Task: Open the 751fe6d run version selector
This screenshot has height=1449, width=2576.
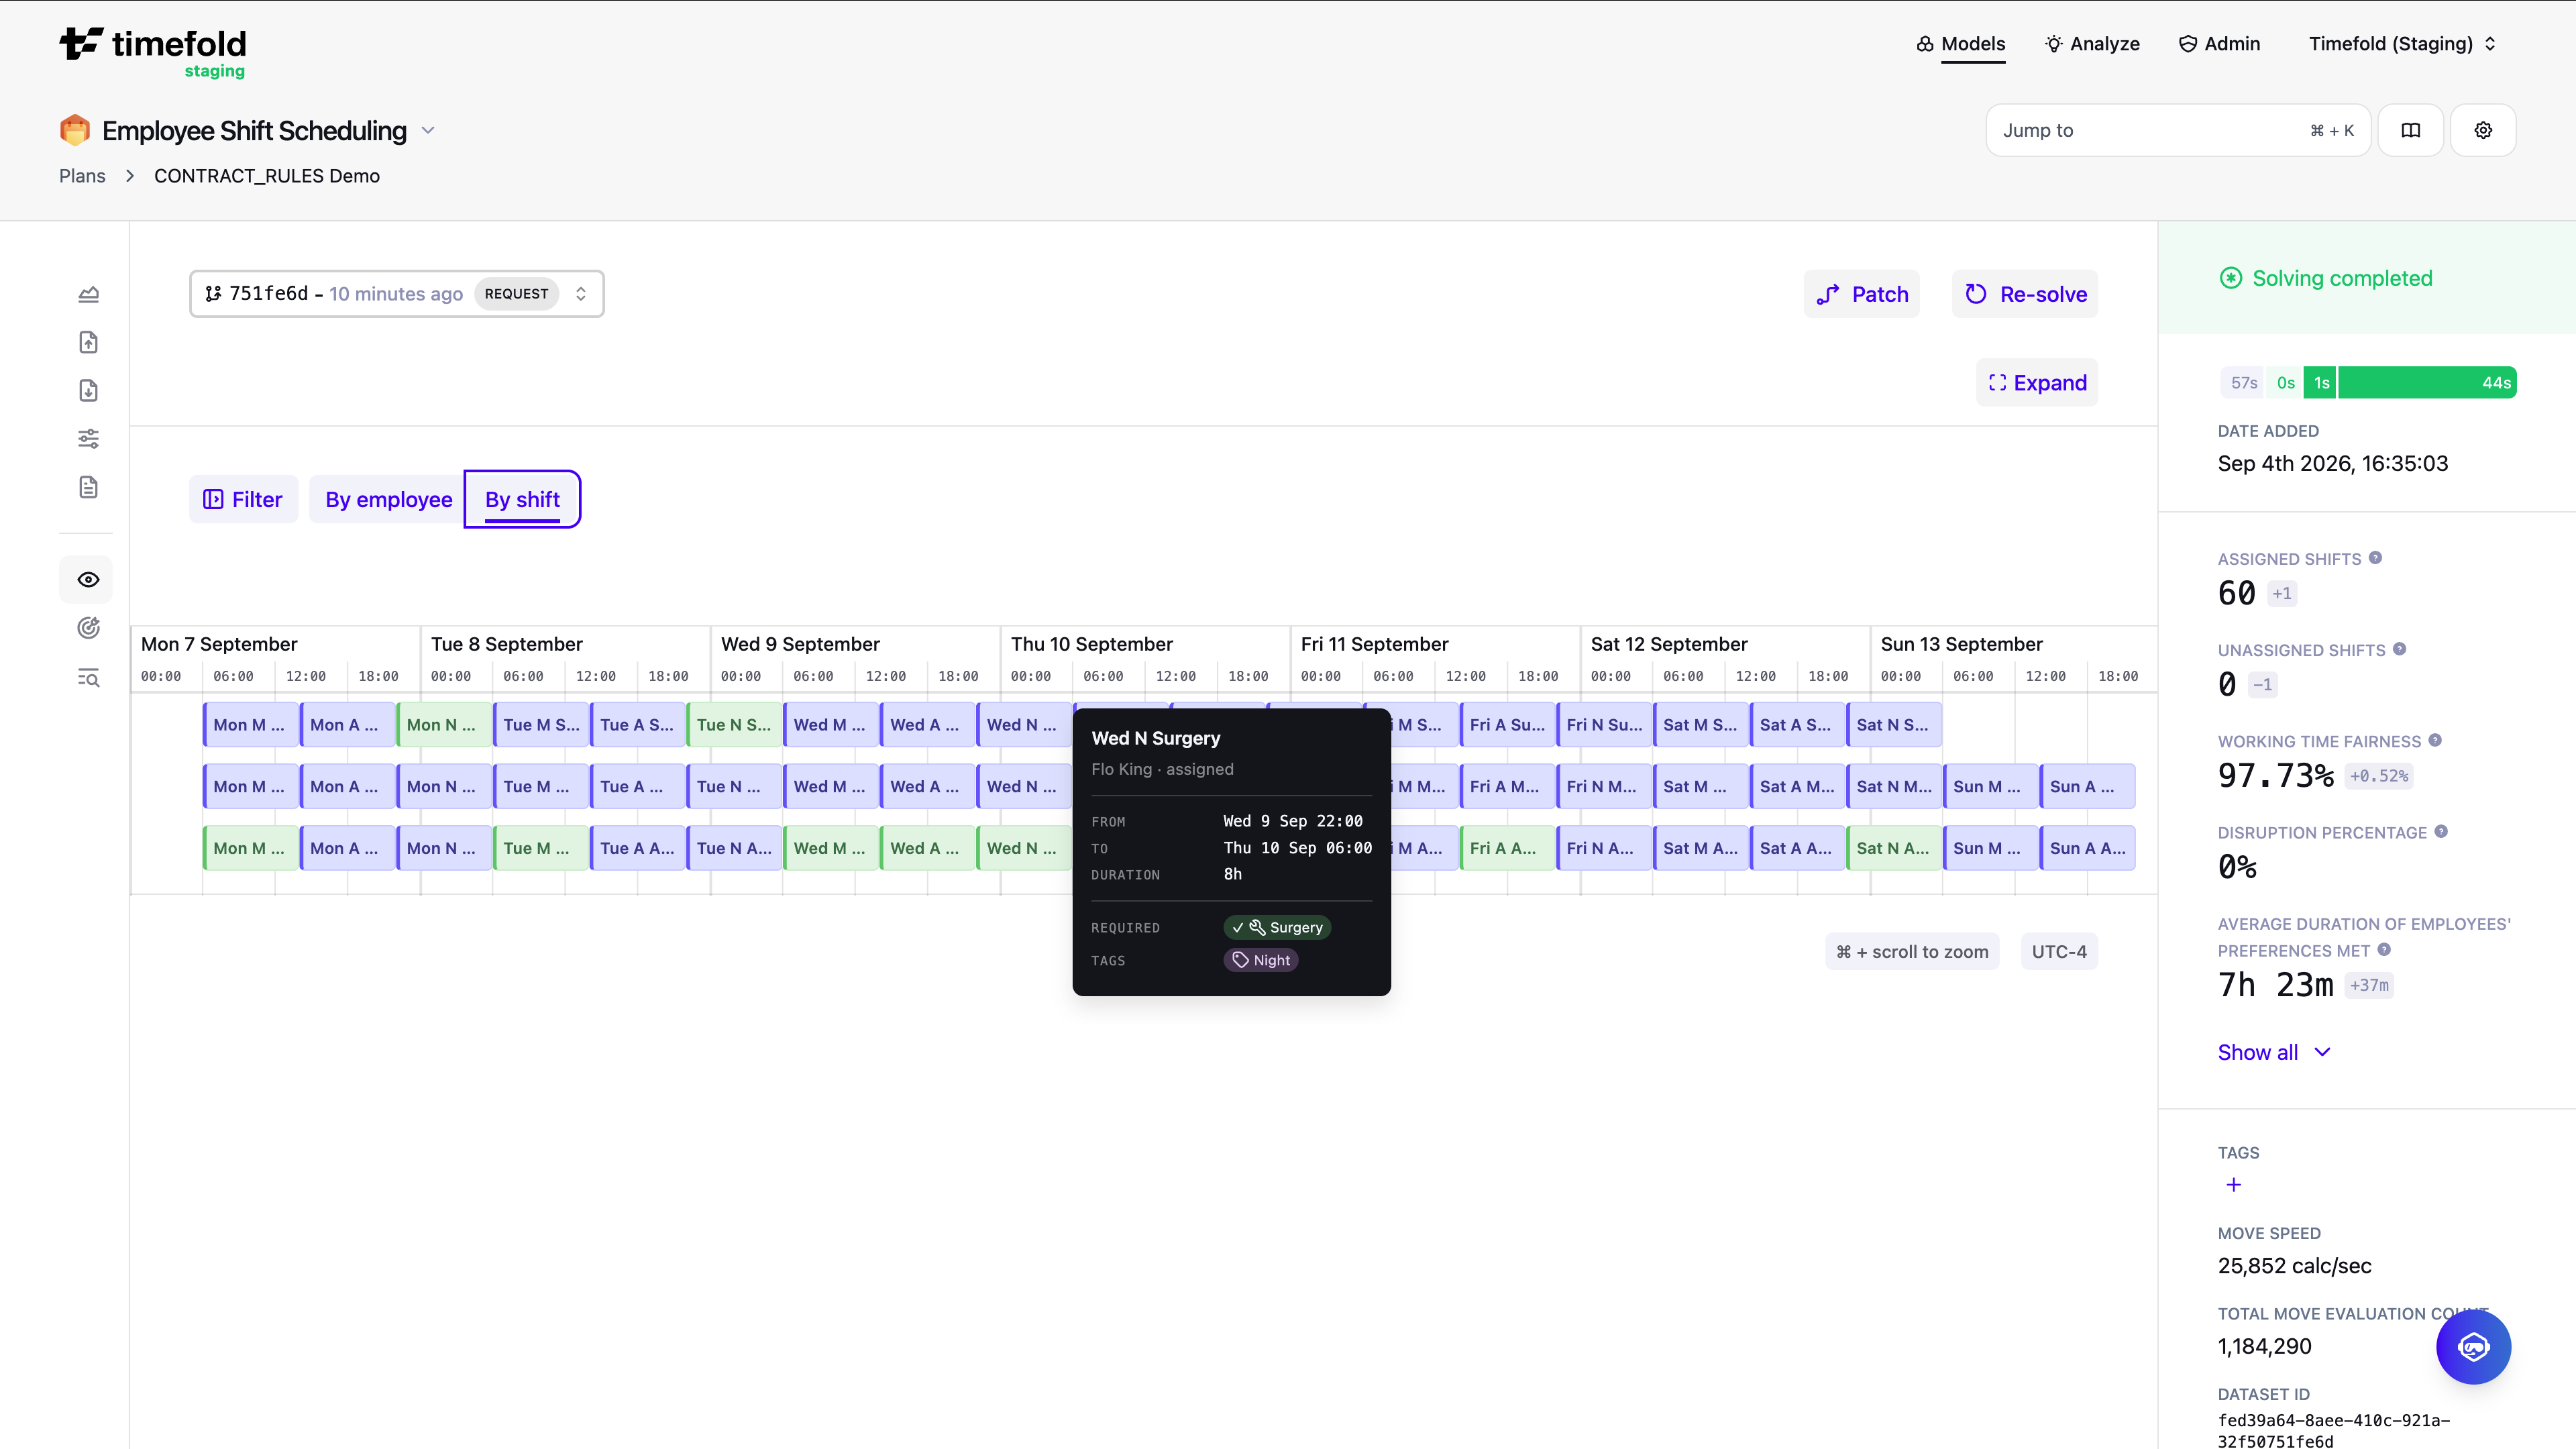Action: point(396,294)
